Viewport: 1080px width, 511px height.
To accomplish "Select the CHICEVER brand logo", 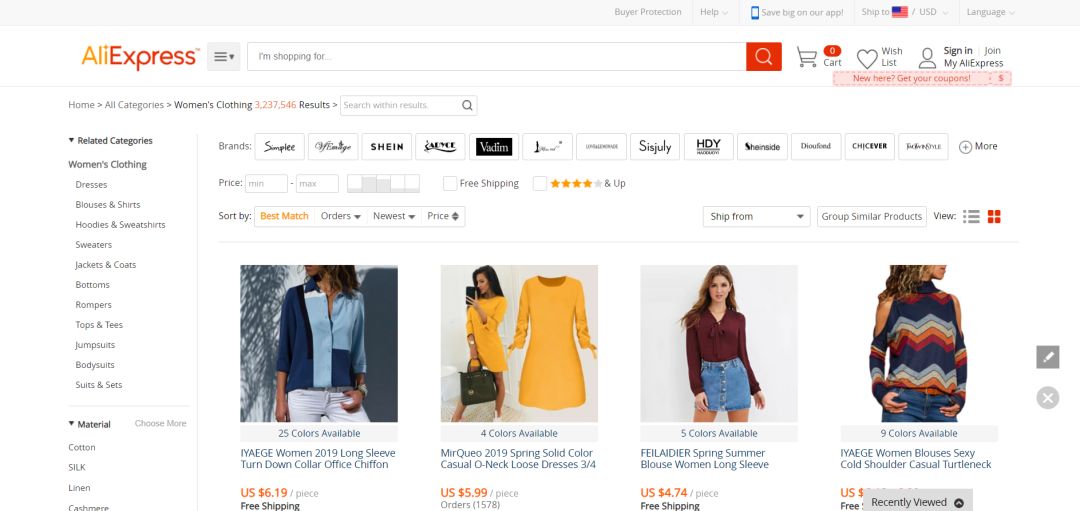I will [870, 147].
